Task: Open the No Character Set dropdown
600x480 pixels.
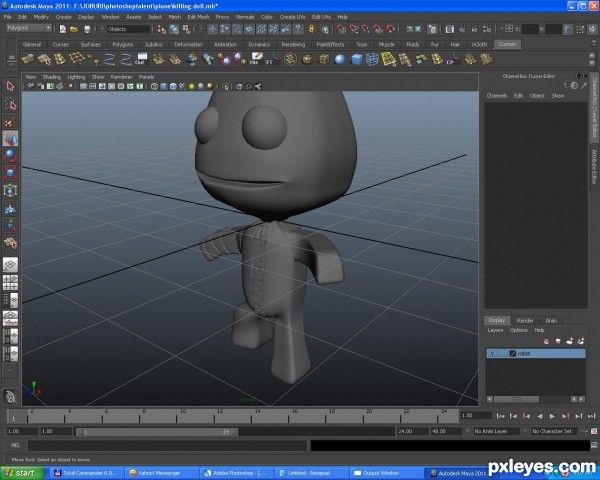Action: pos(554,431)
